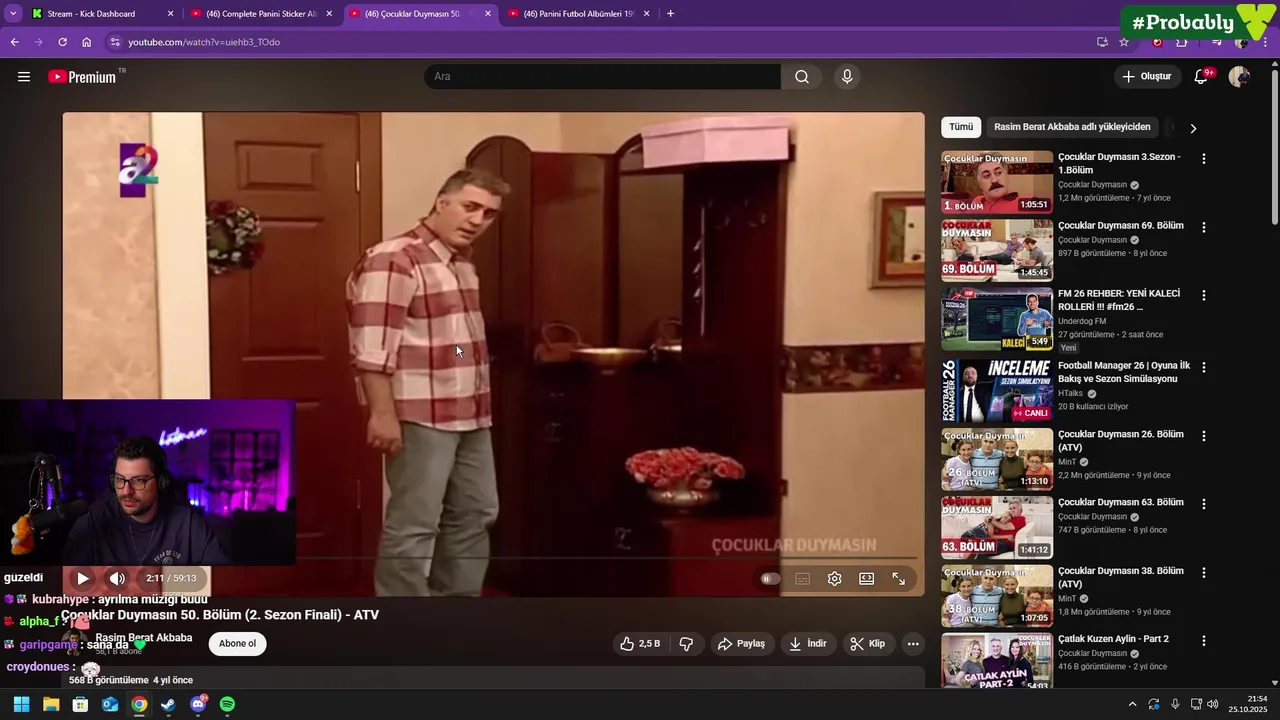Open more actions ellipsis below video
Image resolution: width=1280 pixels, height=720 pixels.
click(913, 644)
